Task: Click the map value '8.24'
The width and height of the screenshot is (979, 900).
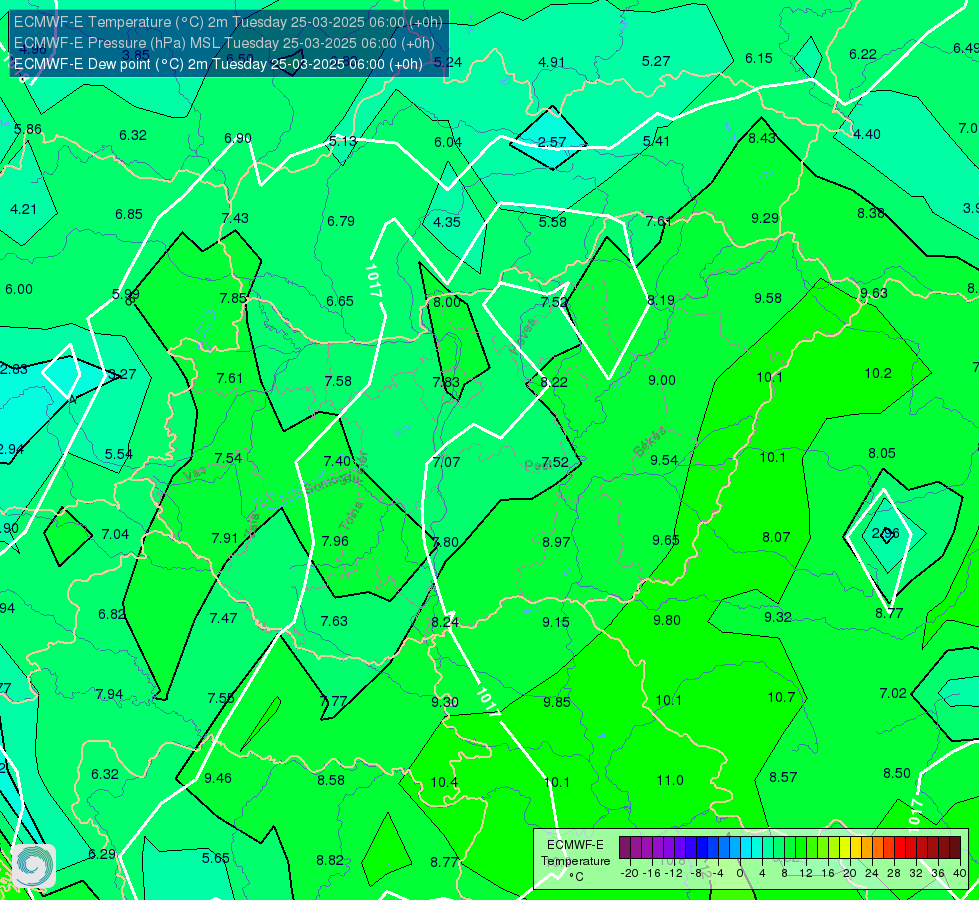Action: [445, 622]
